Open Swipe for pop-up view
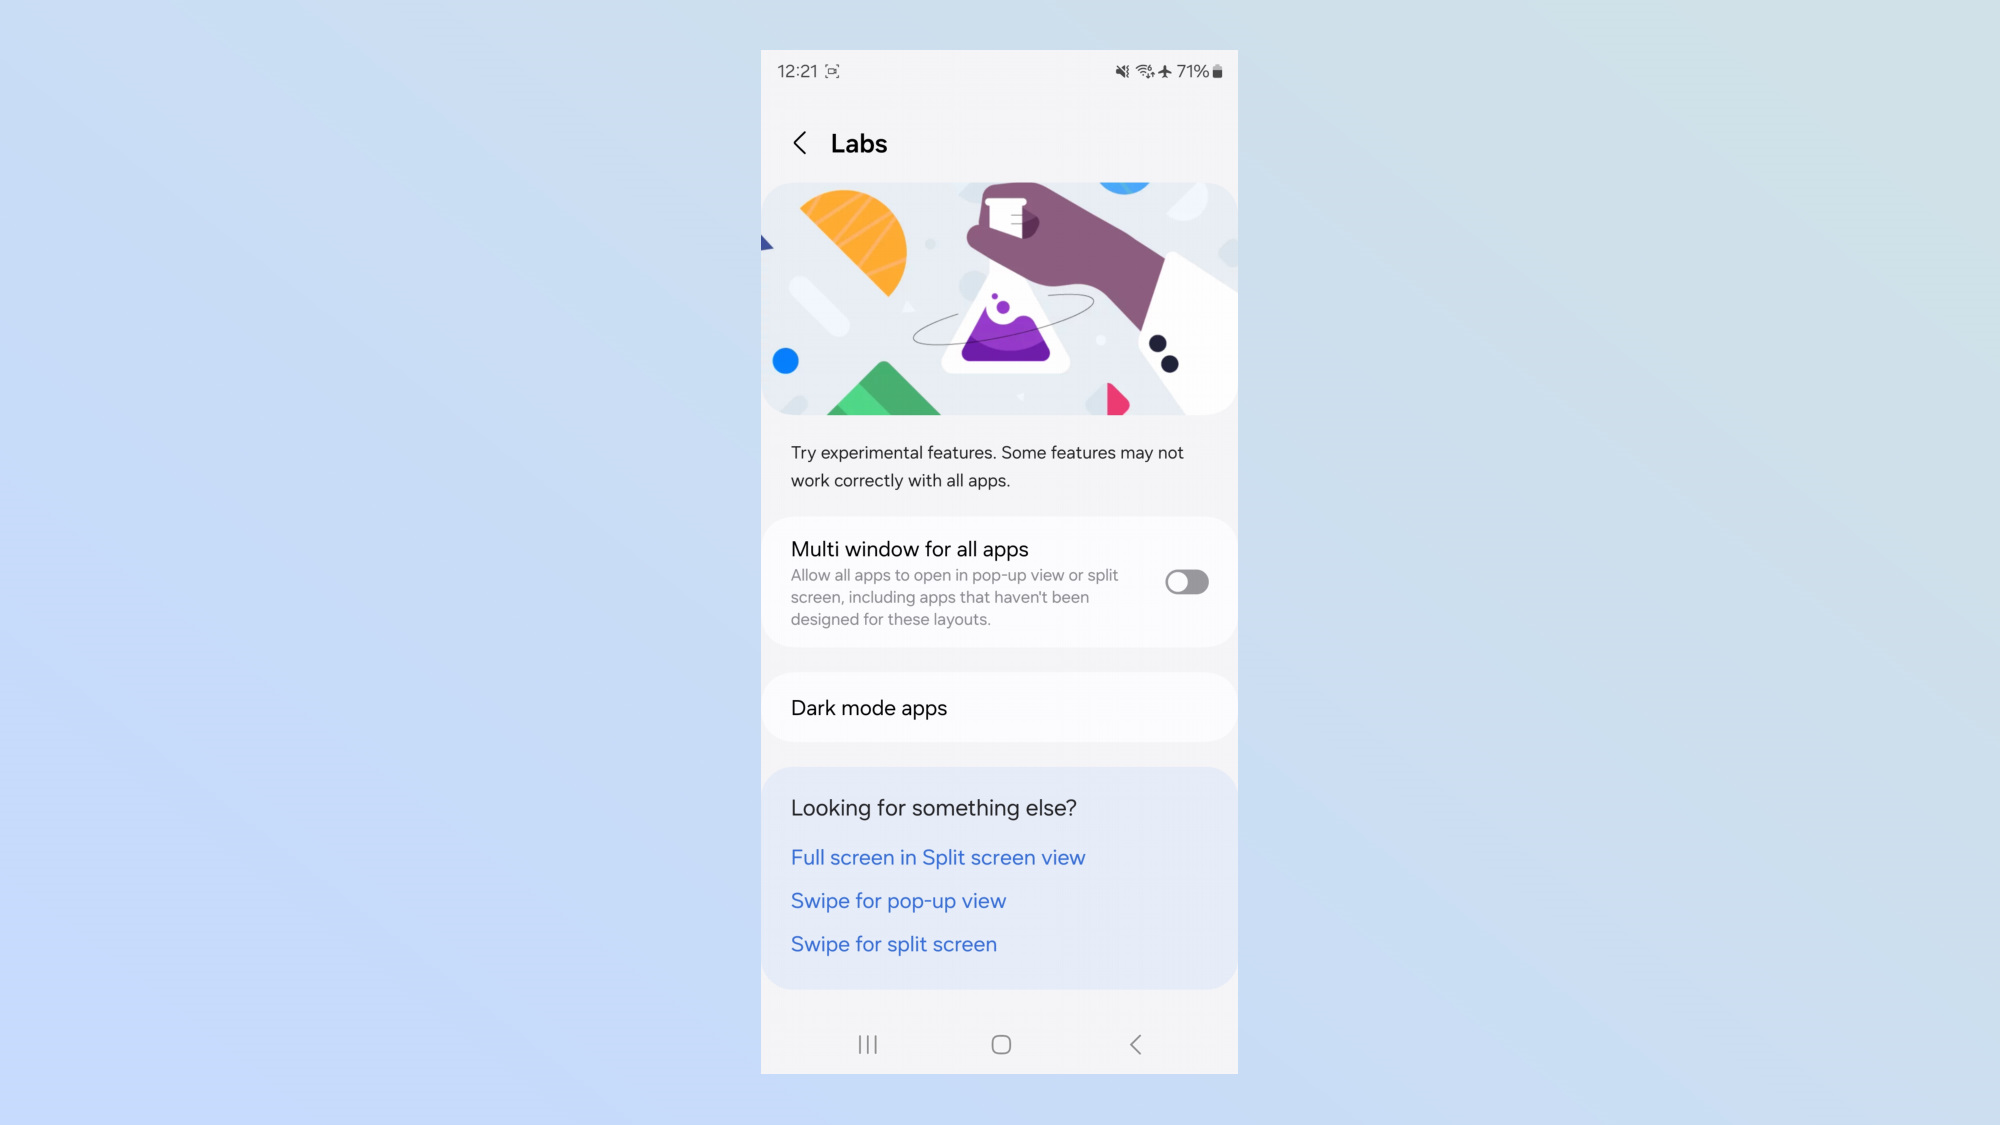Viewport: 2000px width, 1125px height. pyautogui.click(x=897, y=900)
